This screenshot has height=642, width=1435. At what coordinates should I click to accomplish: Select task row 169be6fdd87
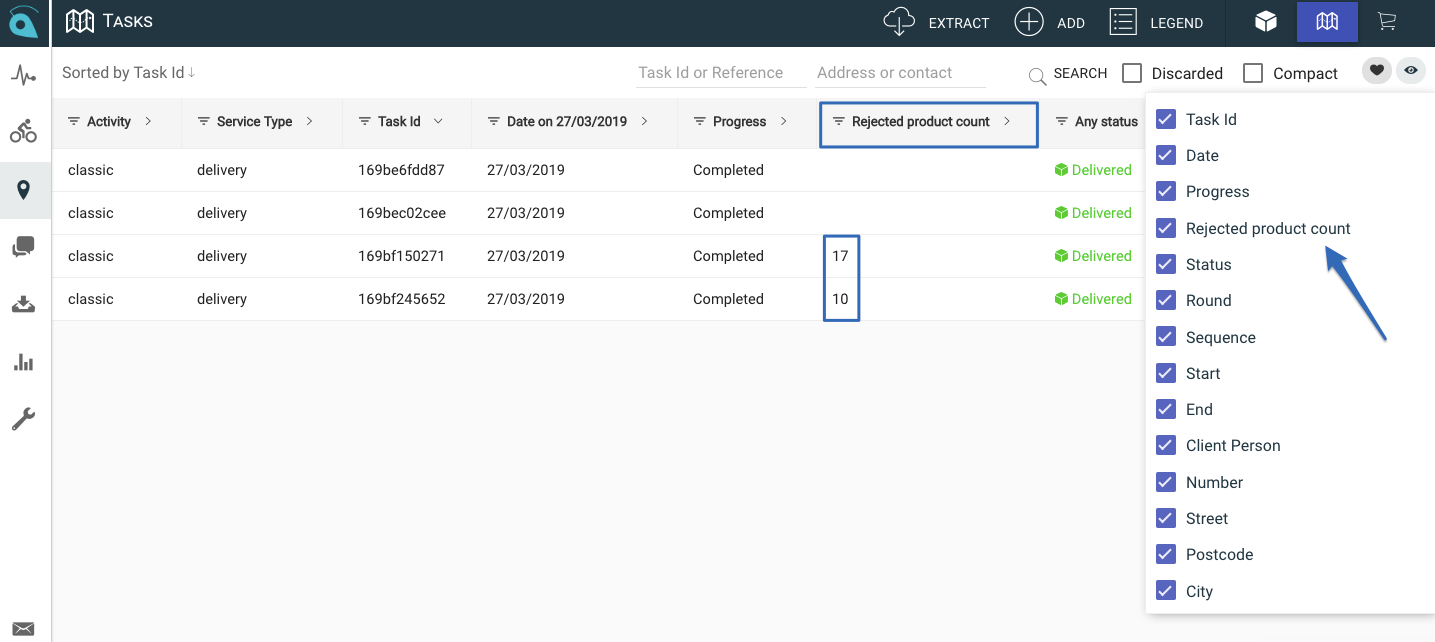point(598,170)
